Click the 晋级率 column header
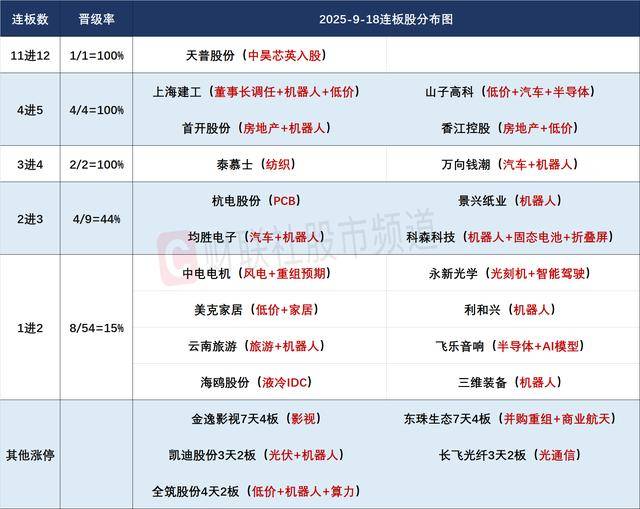The height and width of the screenshot is (509, 640). [x=100, y=19]
